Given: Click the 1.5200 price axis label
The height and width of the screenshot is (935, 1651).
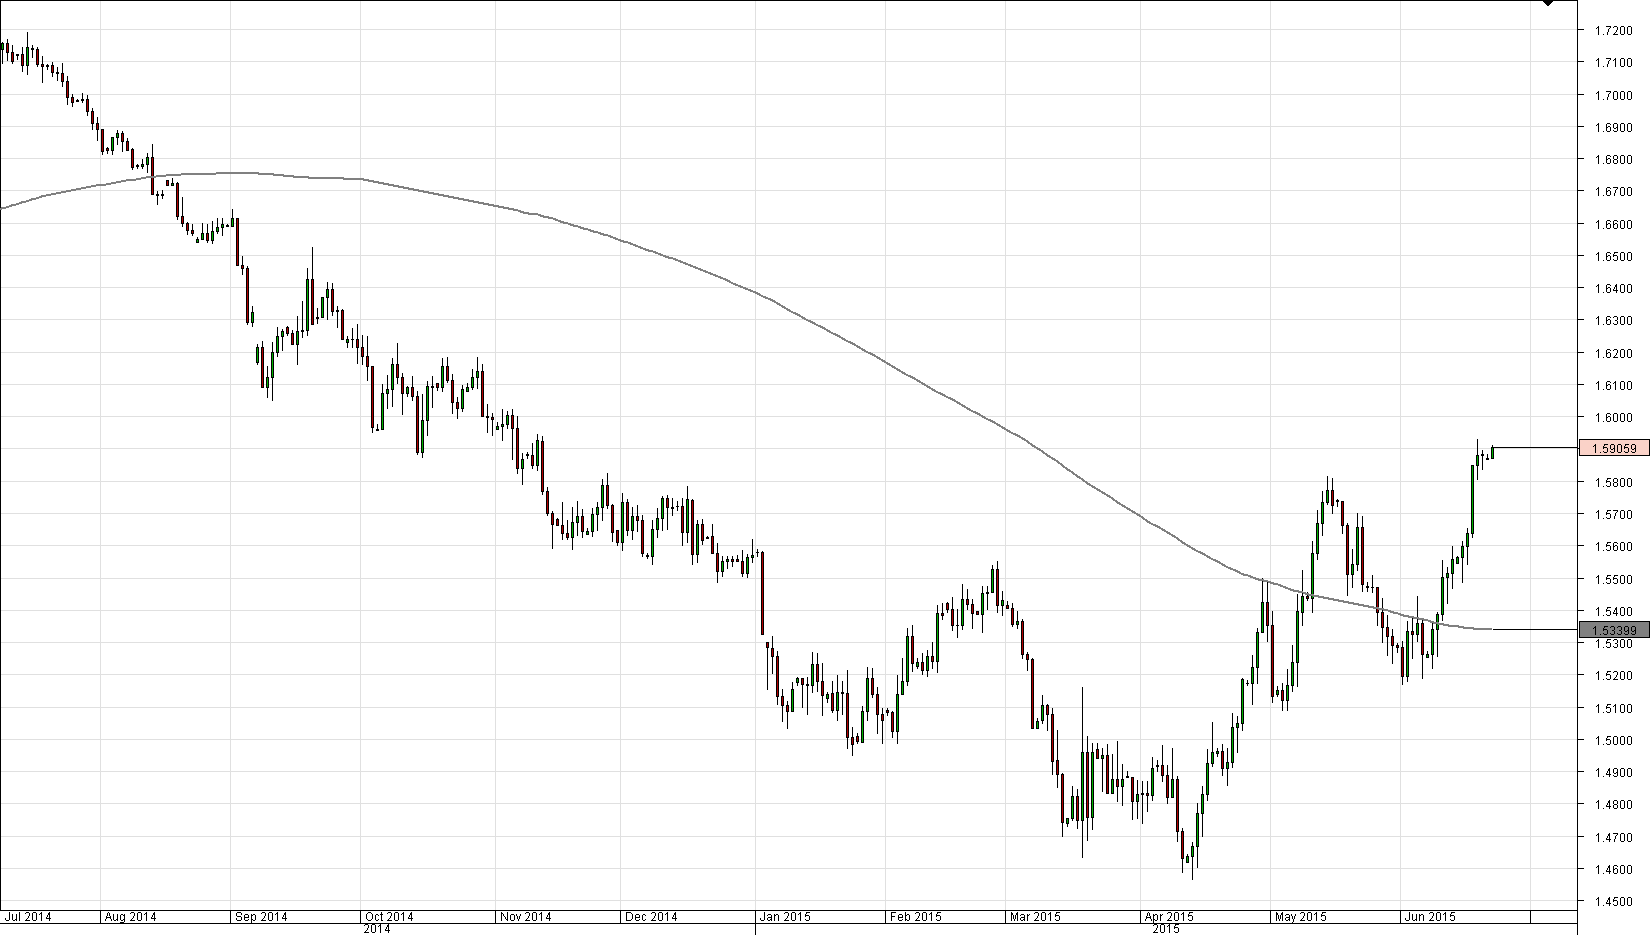Looking at the screenshot, I should click(x=1613, y=676).
